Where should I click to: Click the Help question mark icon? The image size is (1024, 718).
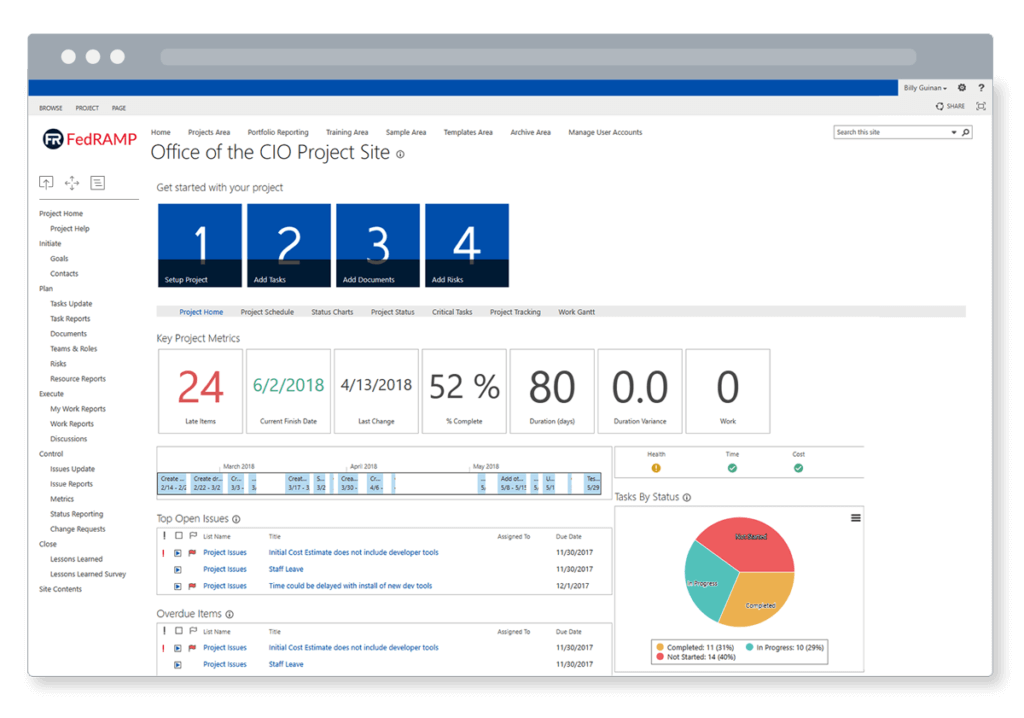click(x=981, y=88)
